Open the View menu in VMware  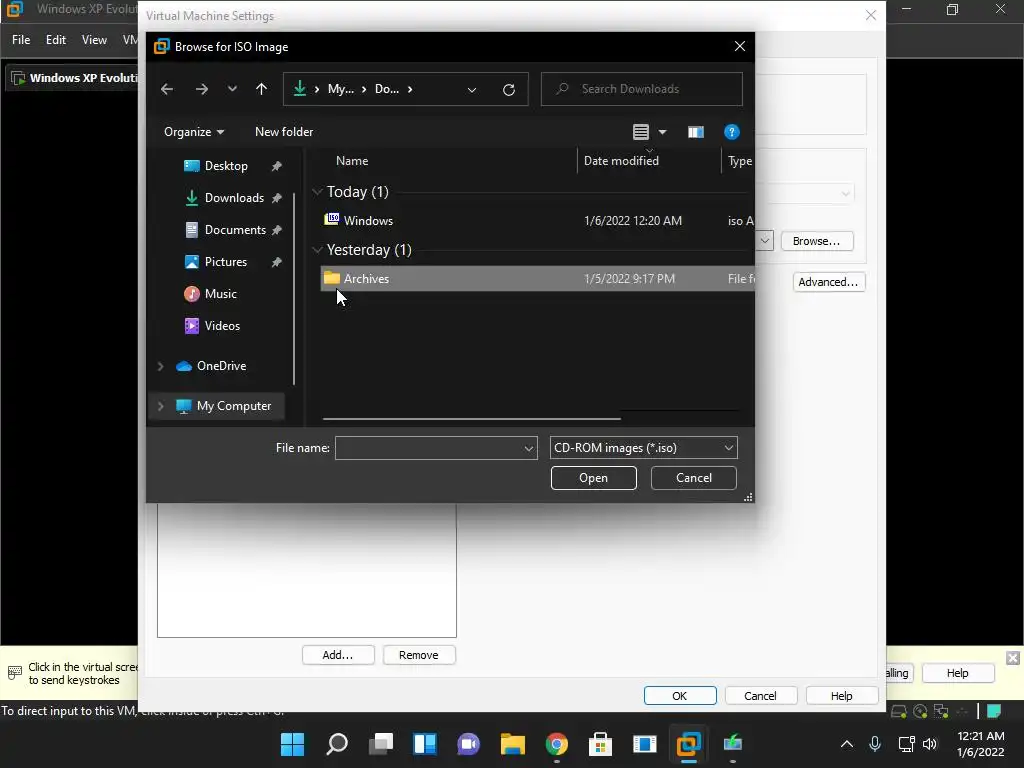click(x=94, y=40)
